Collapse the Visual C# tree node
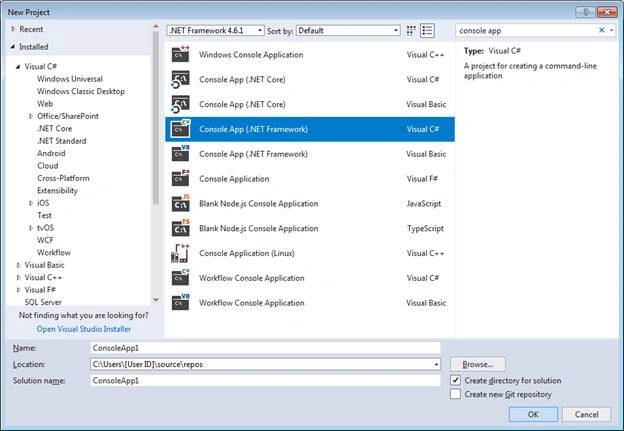Image resolution: width=624 pixels, height=431 pixels. pyautogui.click(x=18, y=66)
